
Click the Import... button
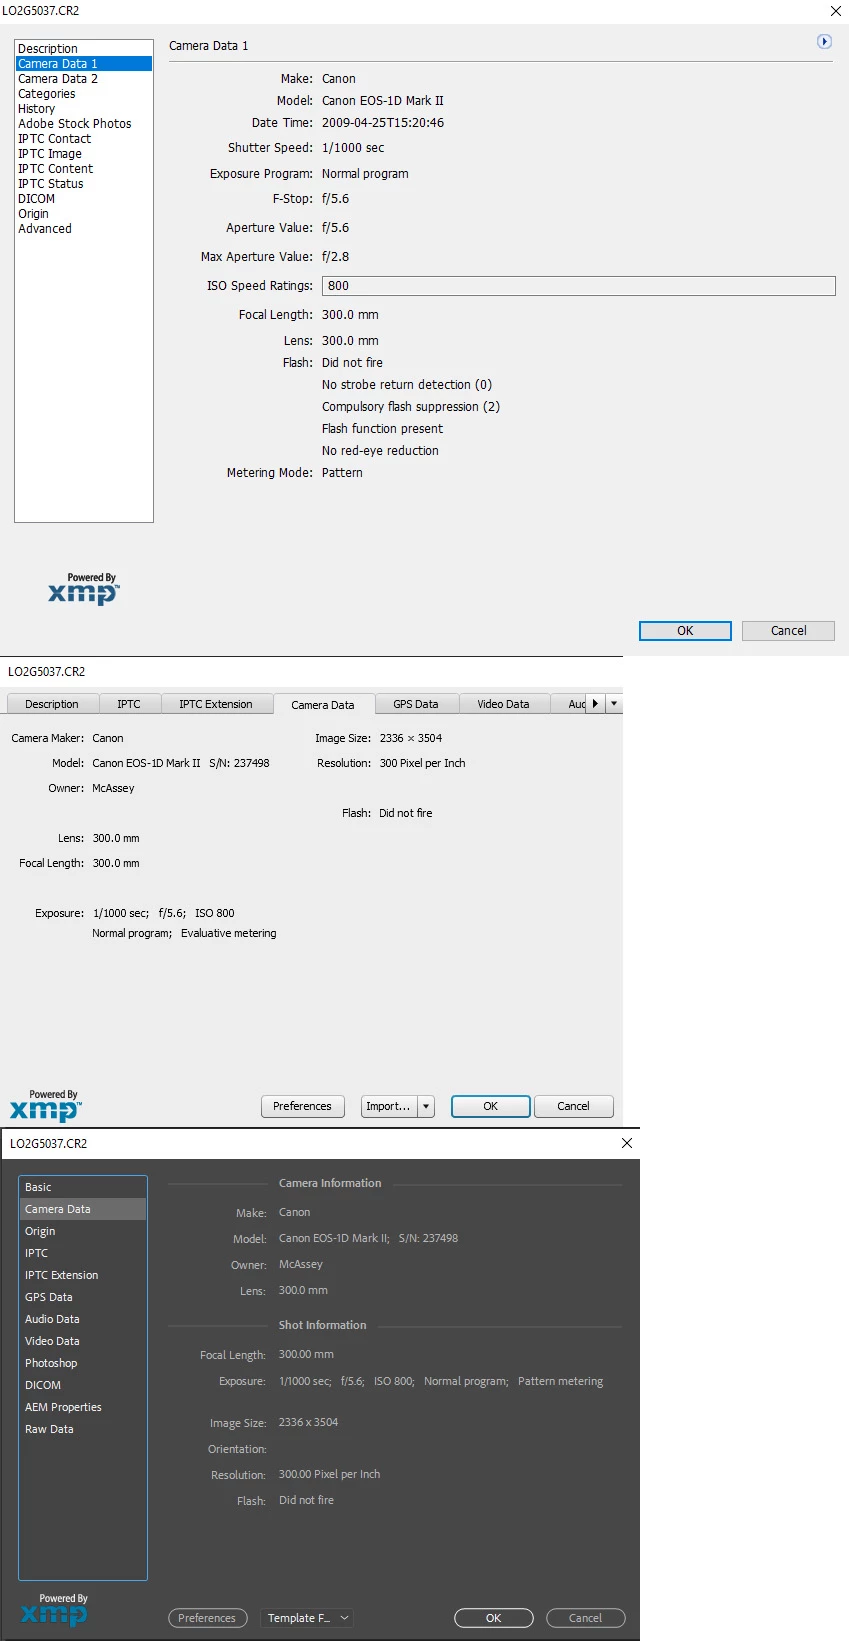[389, 1106]
